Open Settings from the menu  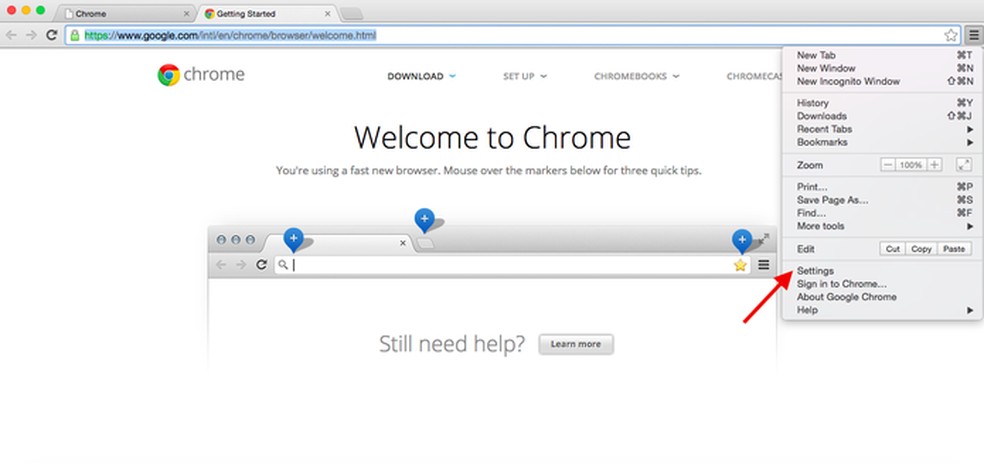[882, 271]
